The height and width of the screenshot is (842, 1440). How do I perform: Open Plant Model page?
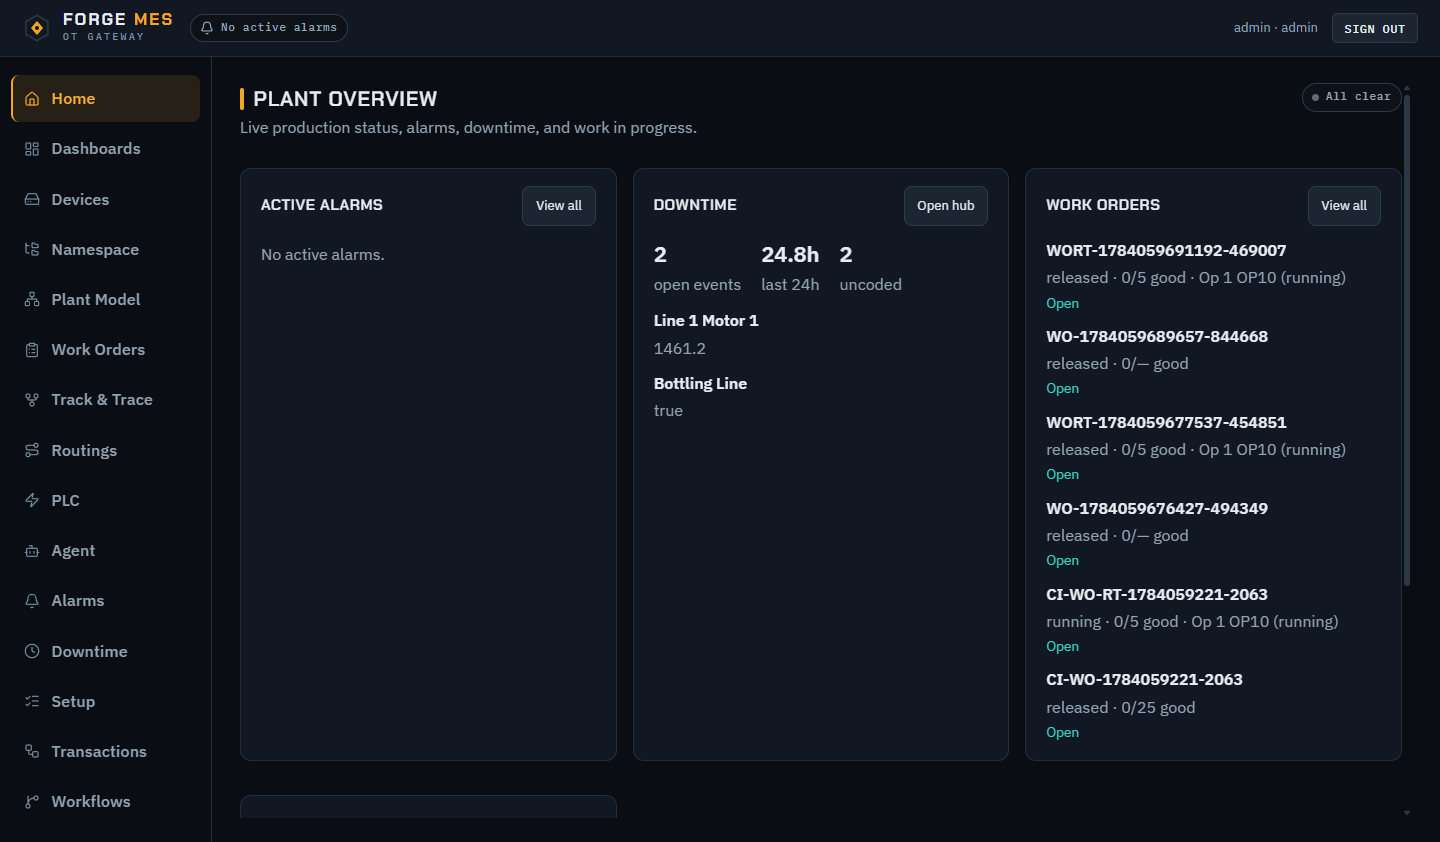pyautogui.click(x=106, y=300)
